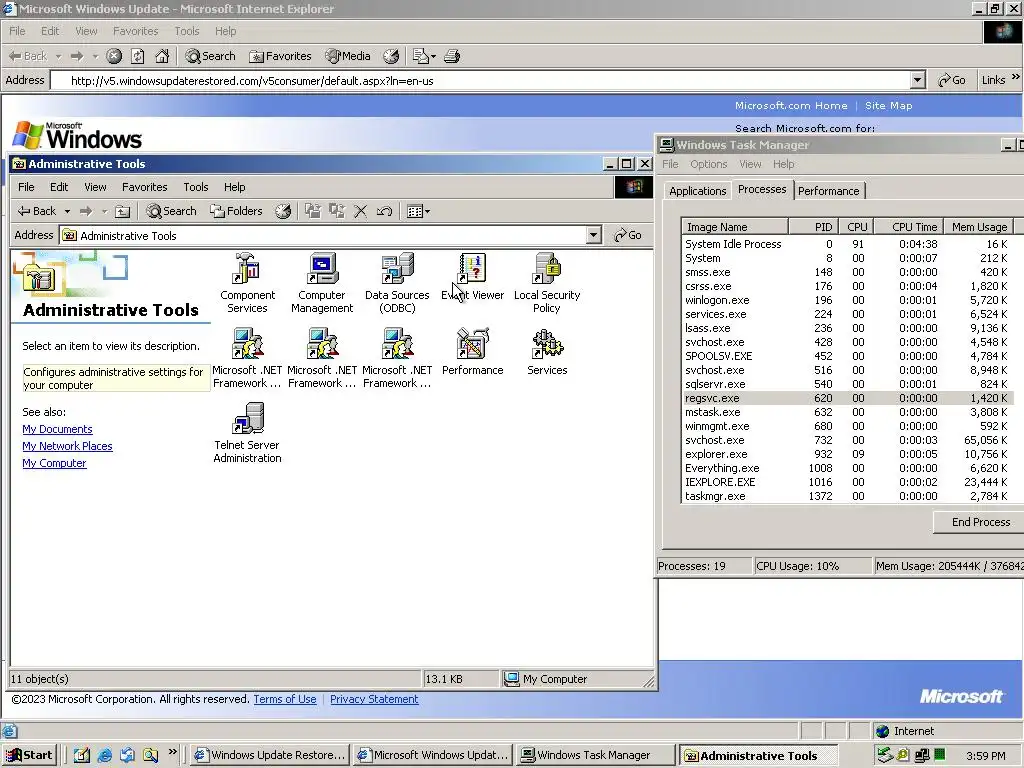Click Search in Administrative Tools toolbar

[x=171, y=211]
